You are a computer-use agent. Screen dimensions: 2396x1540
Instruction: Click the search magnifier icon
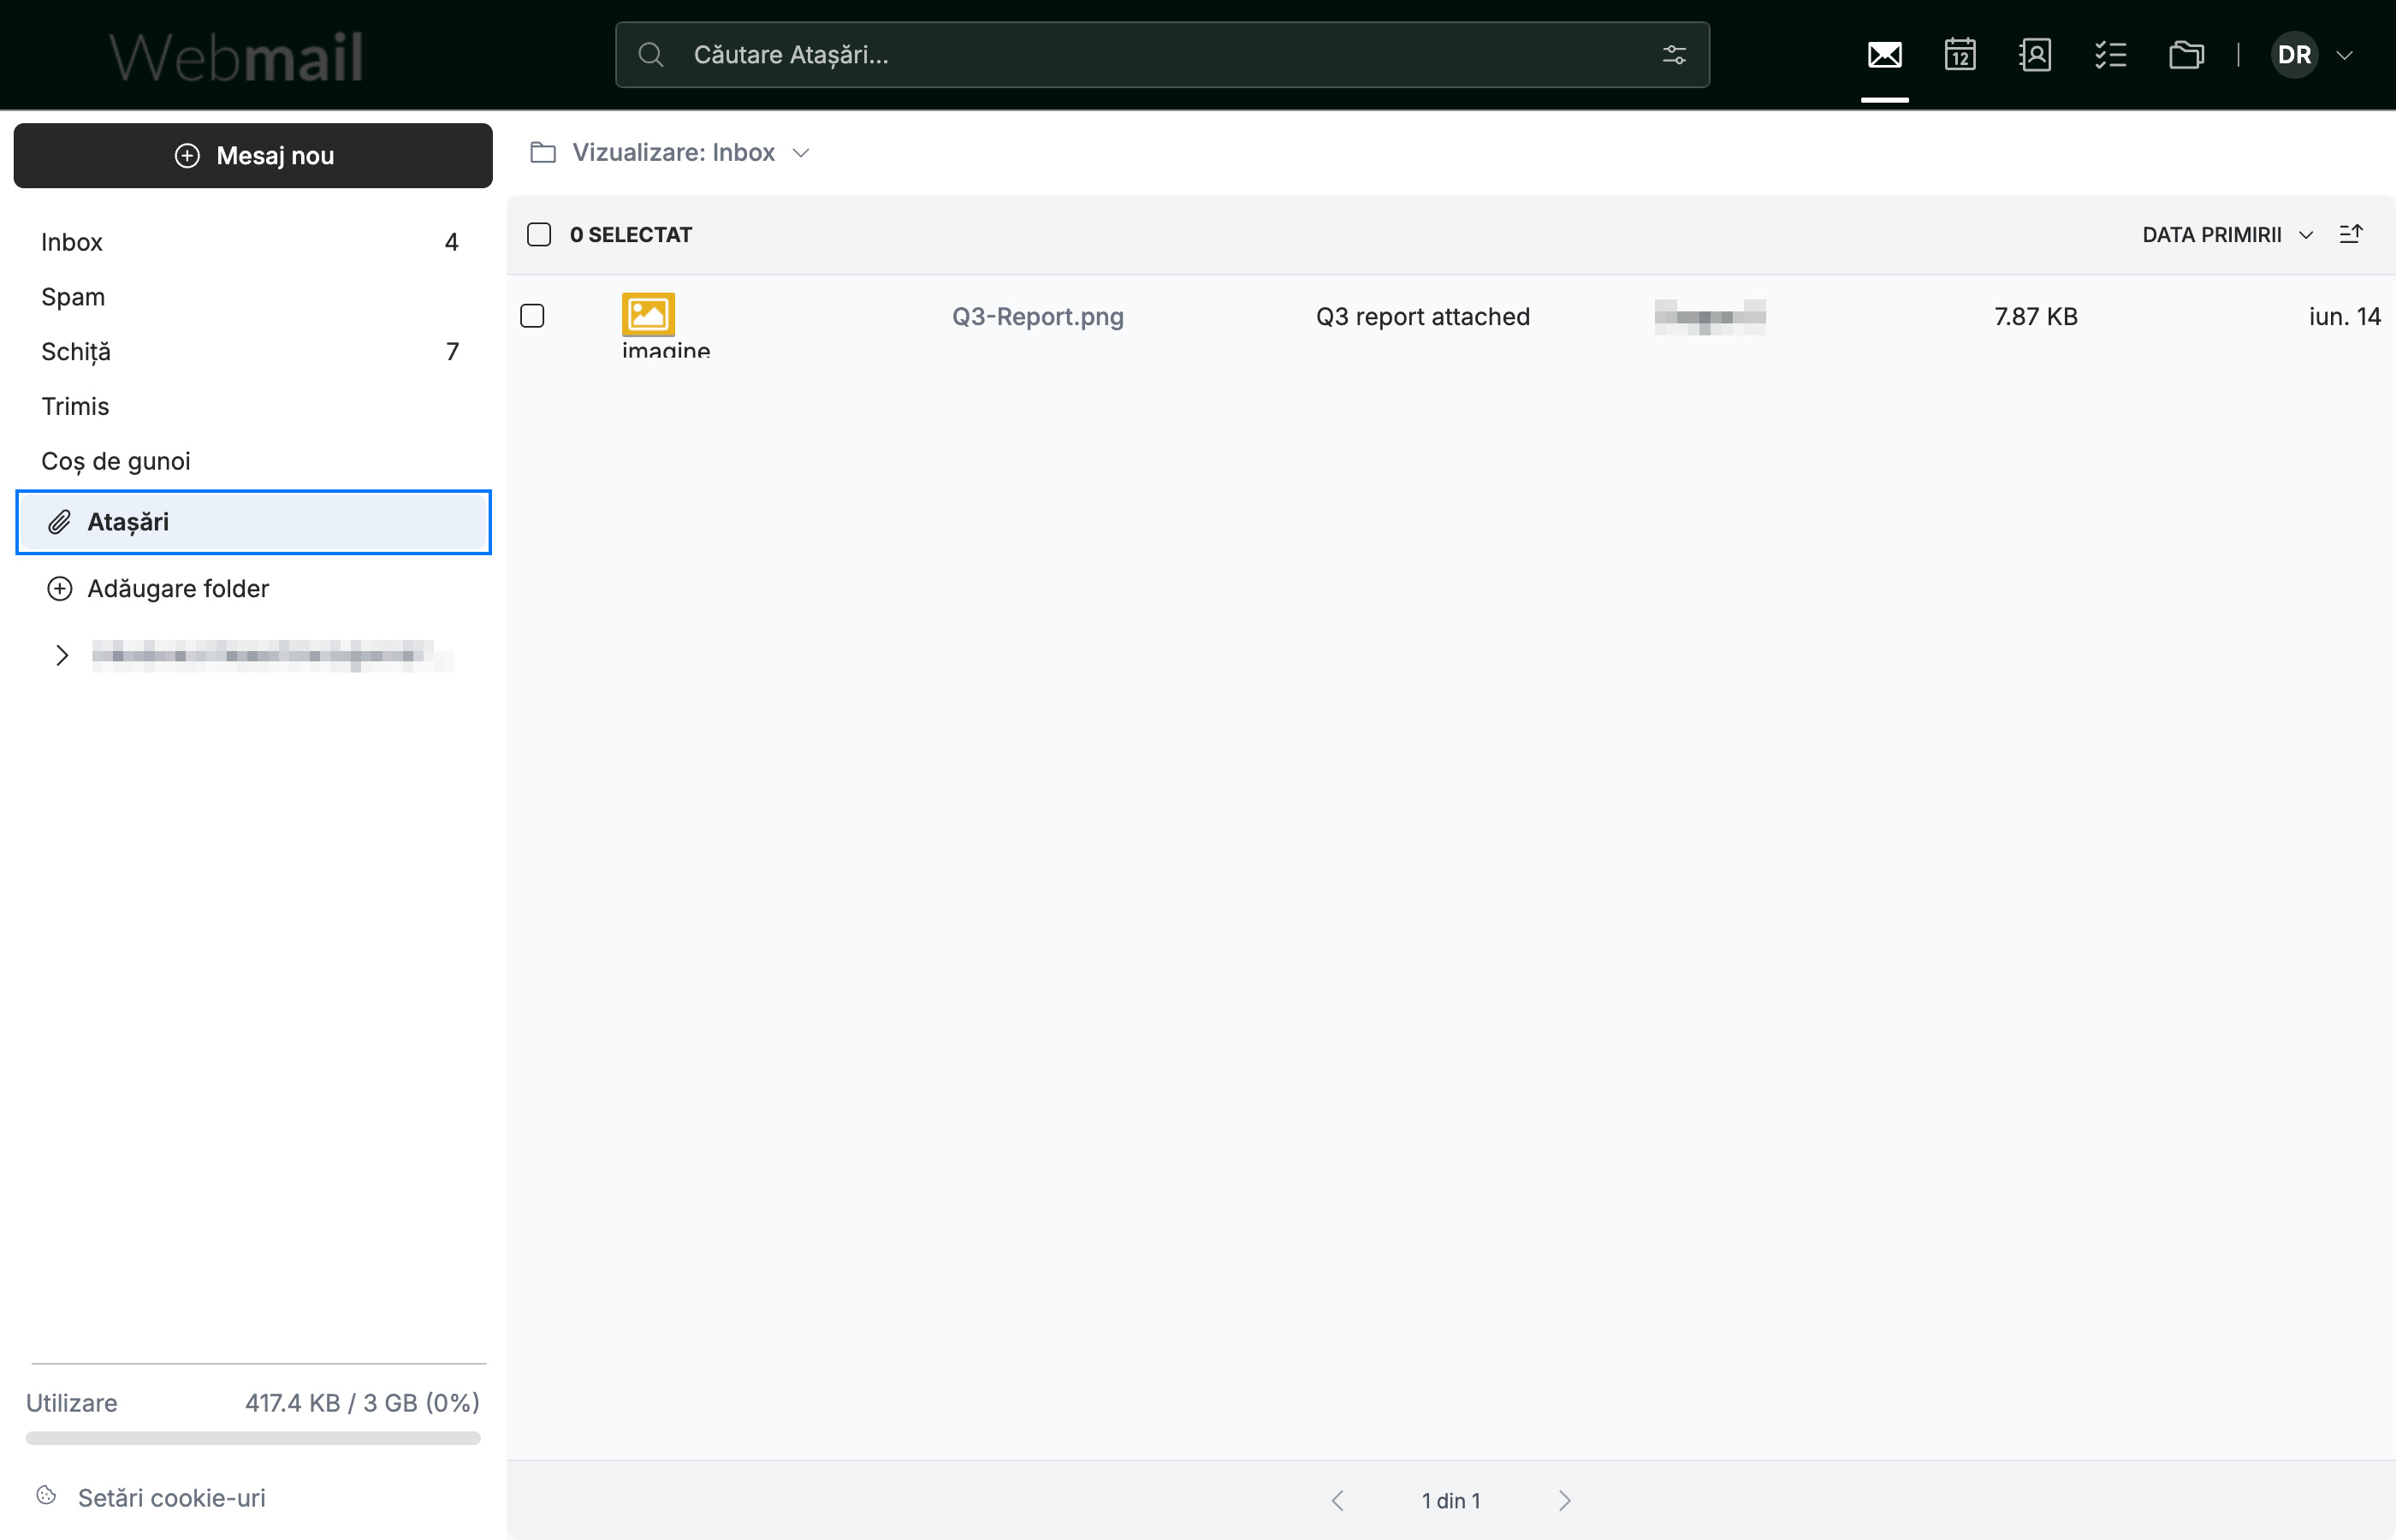click(x=651, y=55)
